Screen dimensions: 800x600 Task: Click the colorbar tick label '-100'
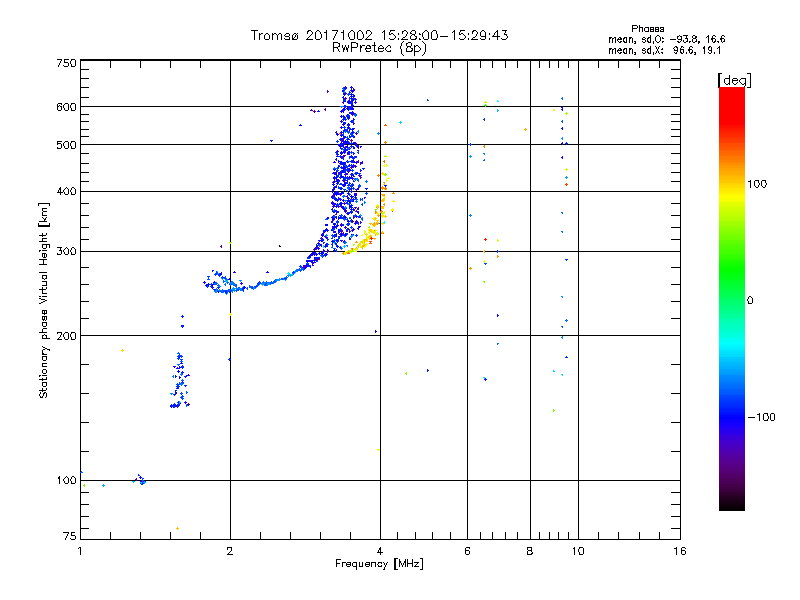point(761,417)
